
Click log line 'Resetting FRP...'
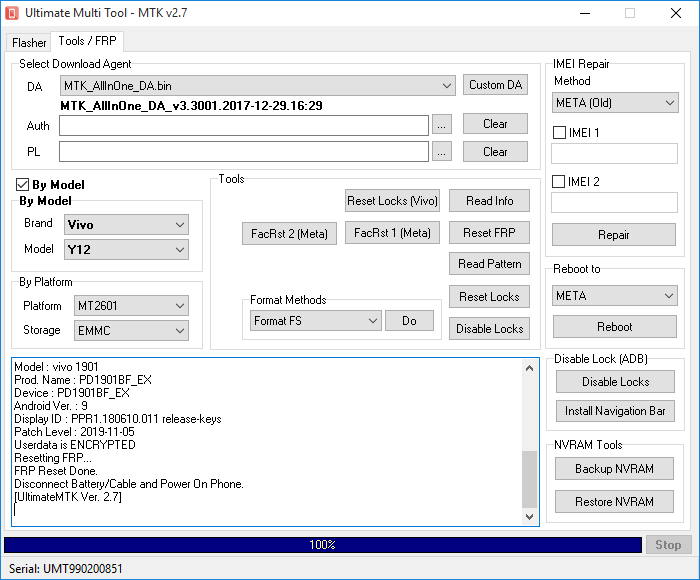click(53, 458)
